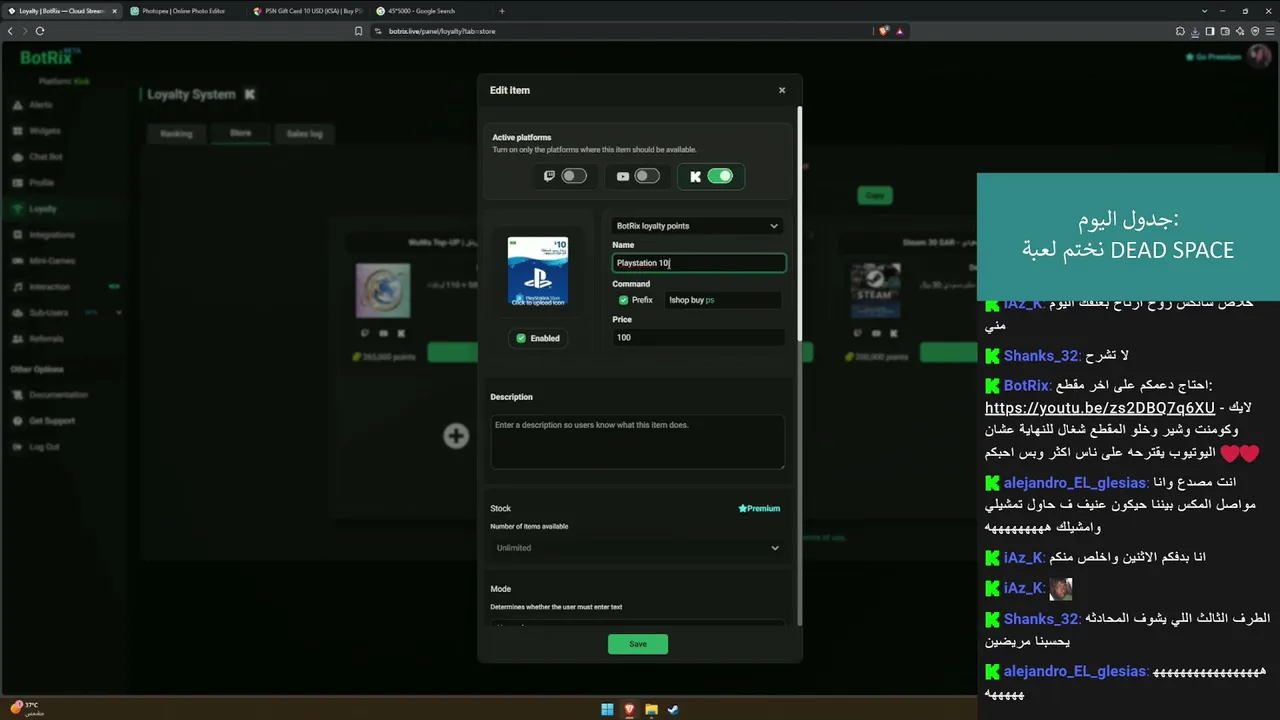Open Loyalty in the sidebar
The image size is (1280, 720).
point(42,209)
